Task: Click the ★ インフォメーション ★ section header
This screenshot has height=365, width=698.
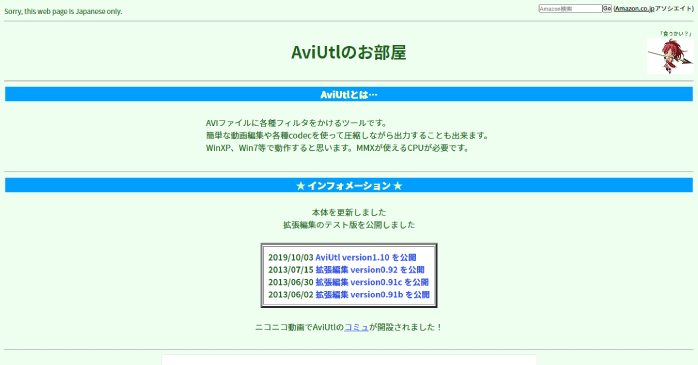Action: (349, 186)
